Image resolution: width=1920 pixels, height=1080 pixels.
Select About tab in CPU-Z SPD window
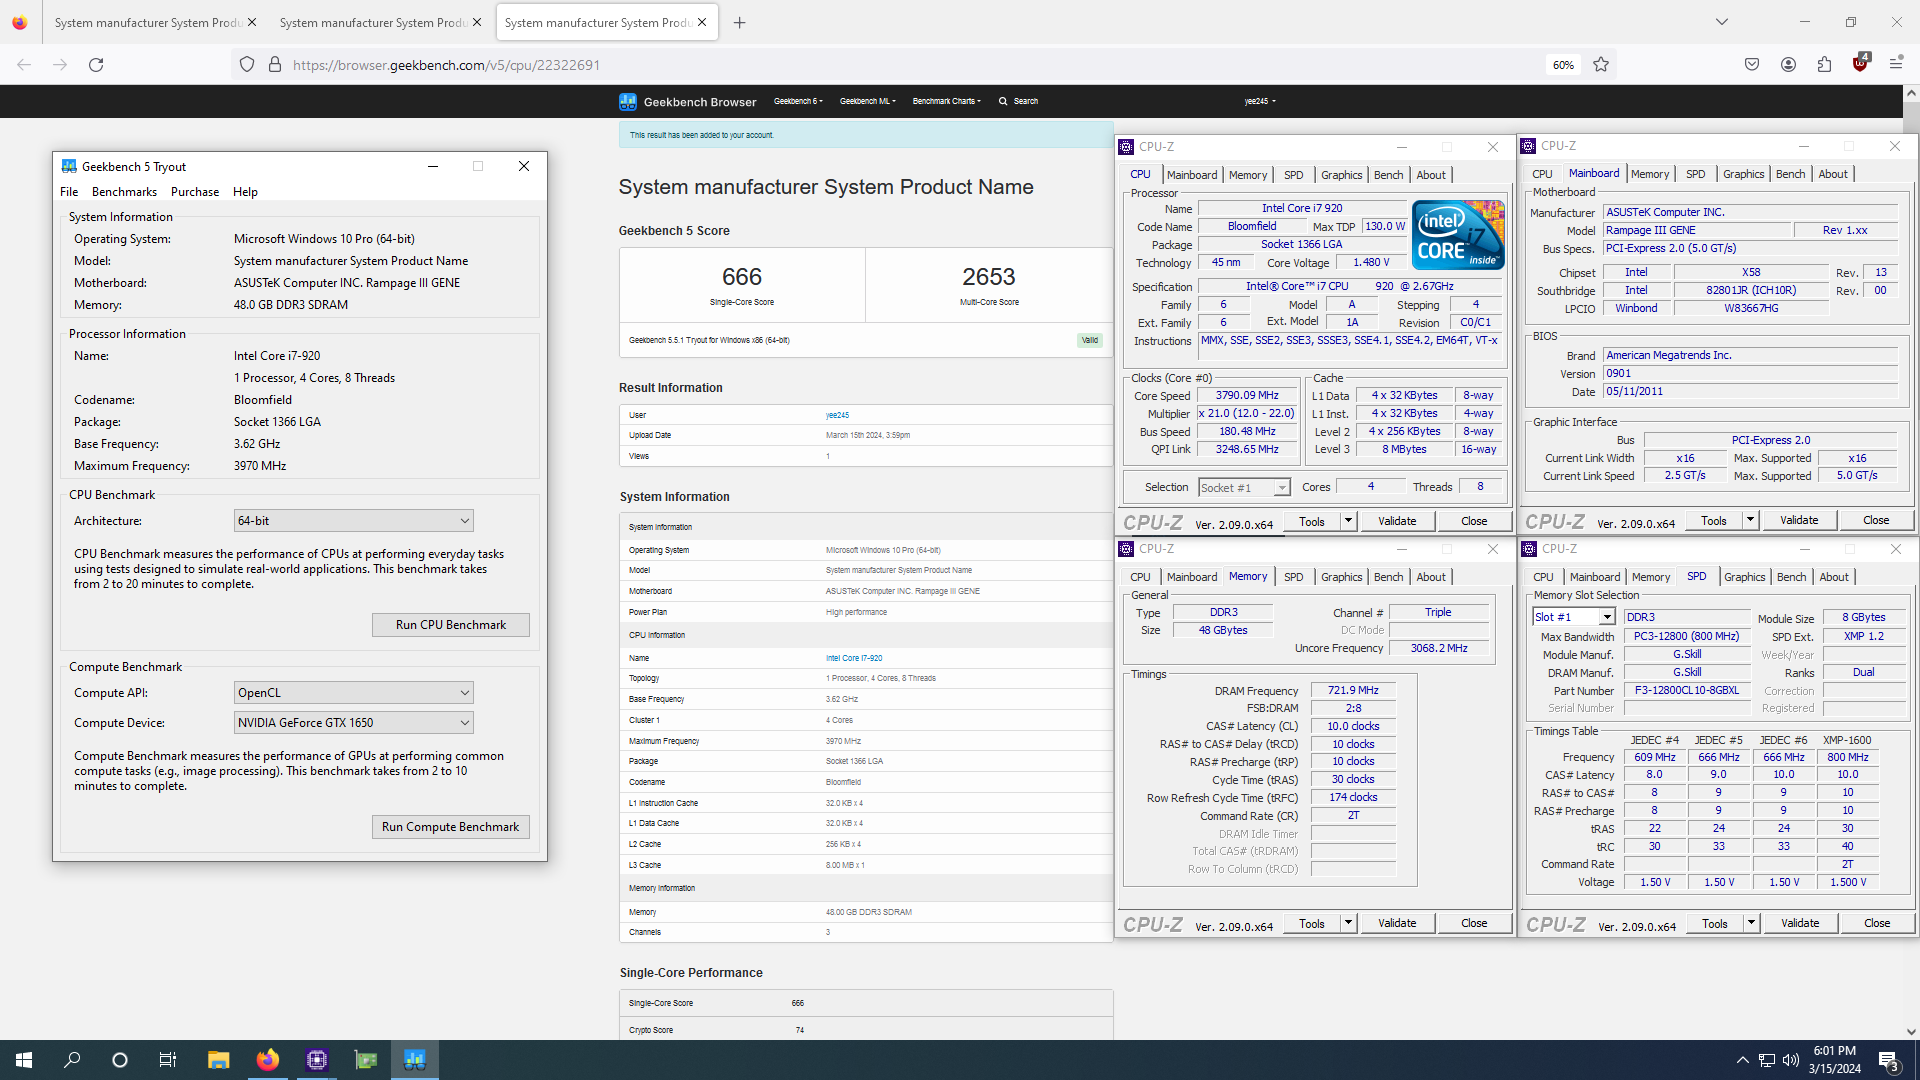click(x=1834, y=577)
